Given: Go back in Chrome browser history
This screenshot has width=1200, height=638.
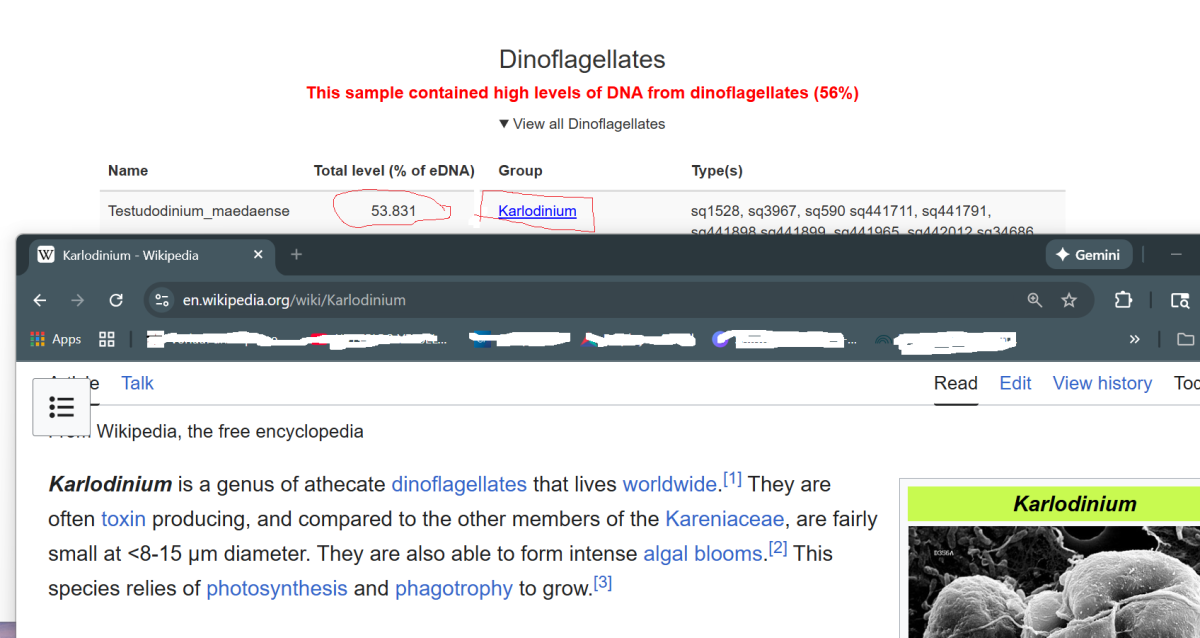Looking at the screenshot, I should (x=40, y=300).
